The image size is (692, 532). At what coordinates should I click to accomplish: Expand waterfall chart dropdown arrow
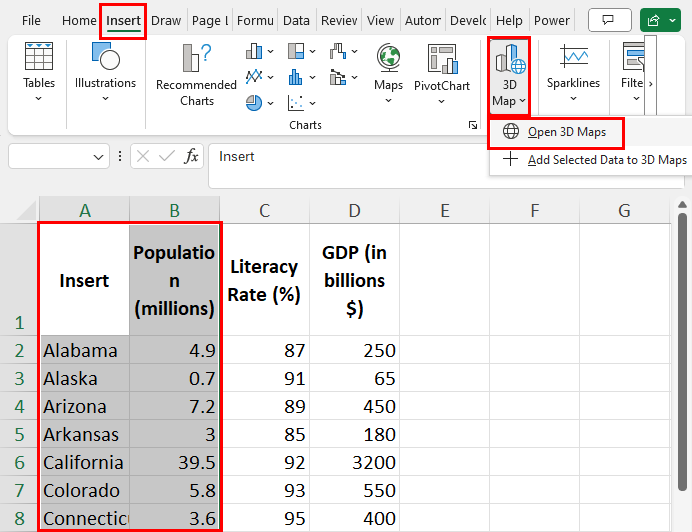[x=354, y=52]
